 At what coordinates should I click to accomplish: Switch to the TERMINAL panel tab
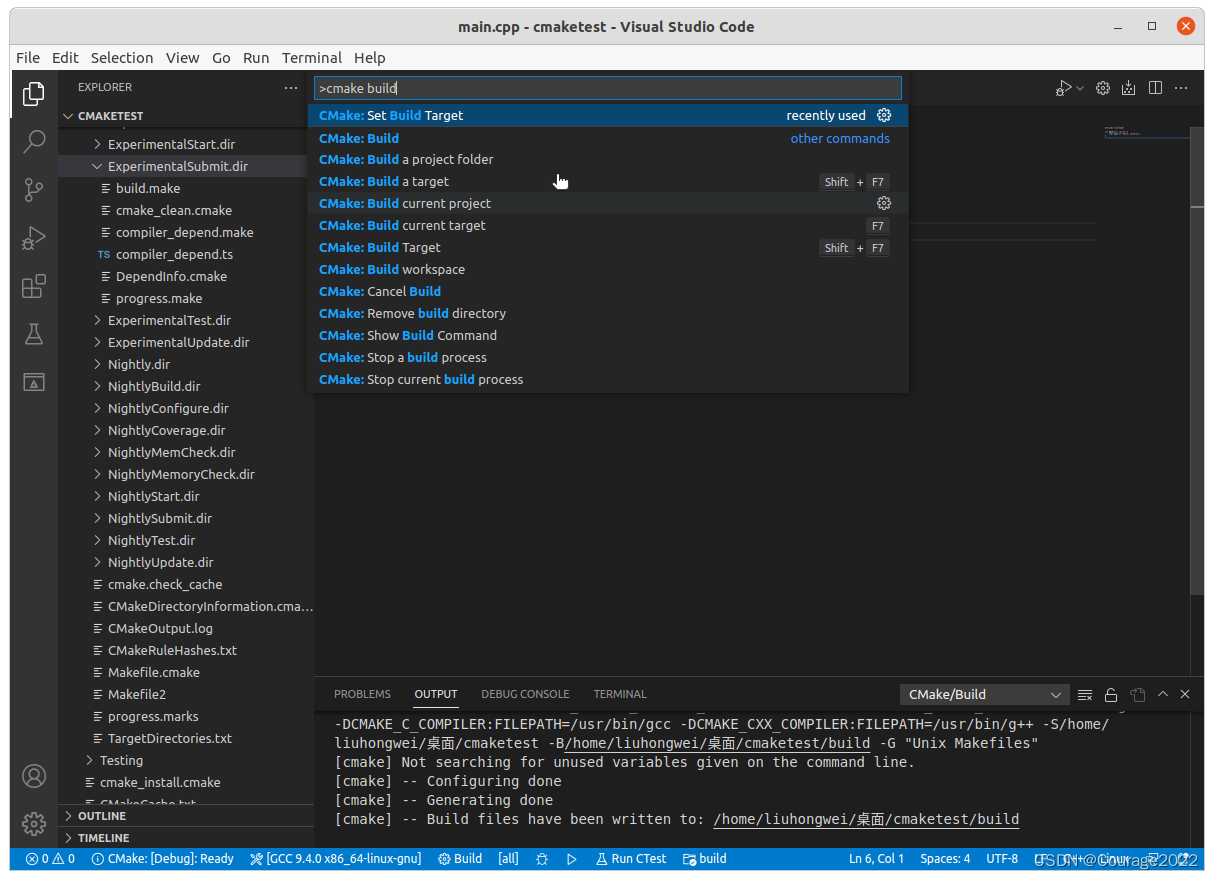click(620, 694)
